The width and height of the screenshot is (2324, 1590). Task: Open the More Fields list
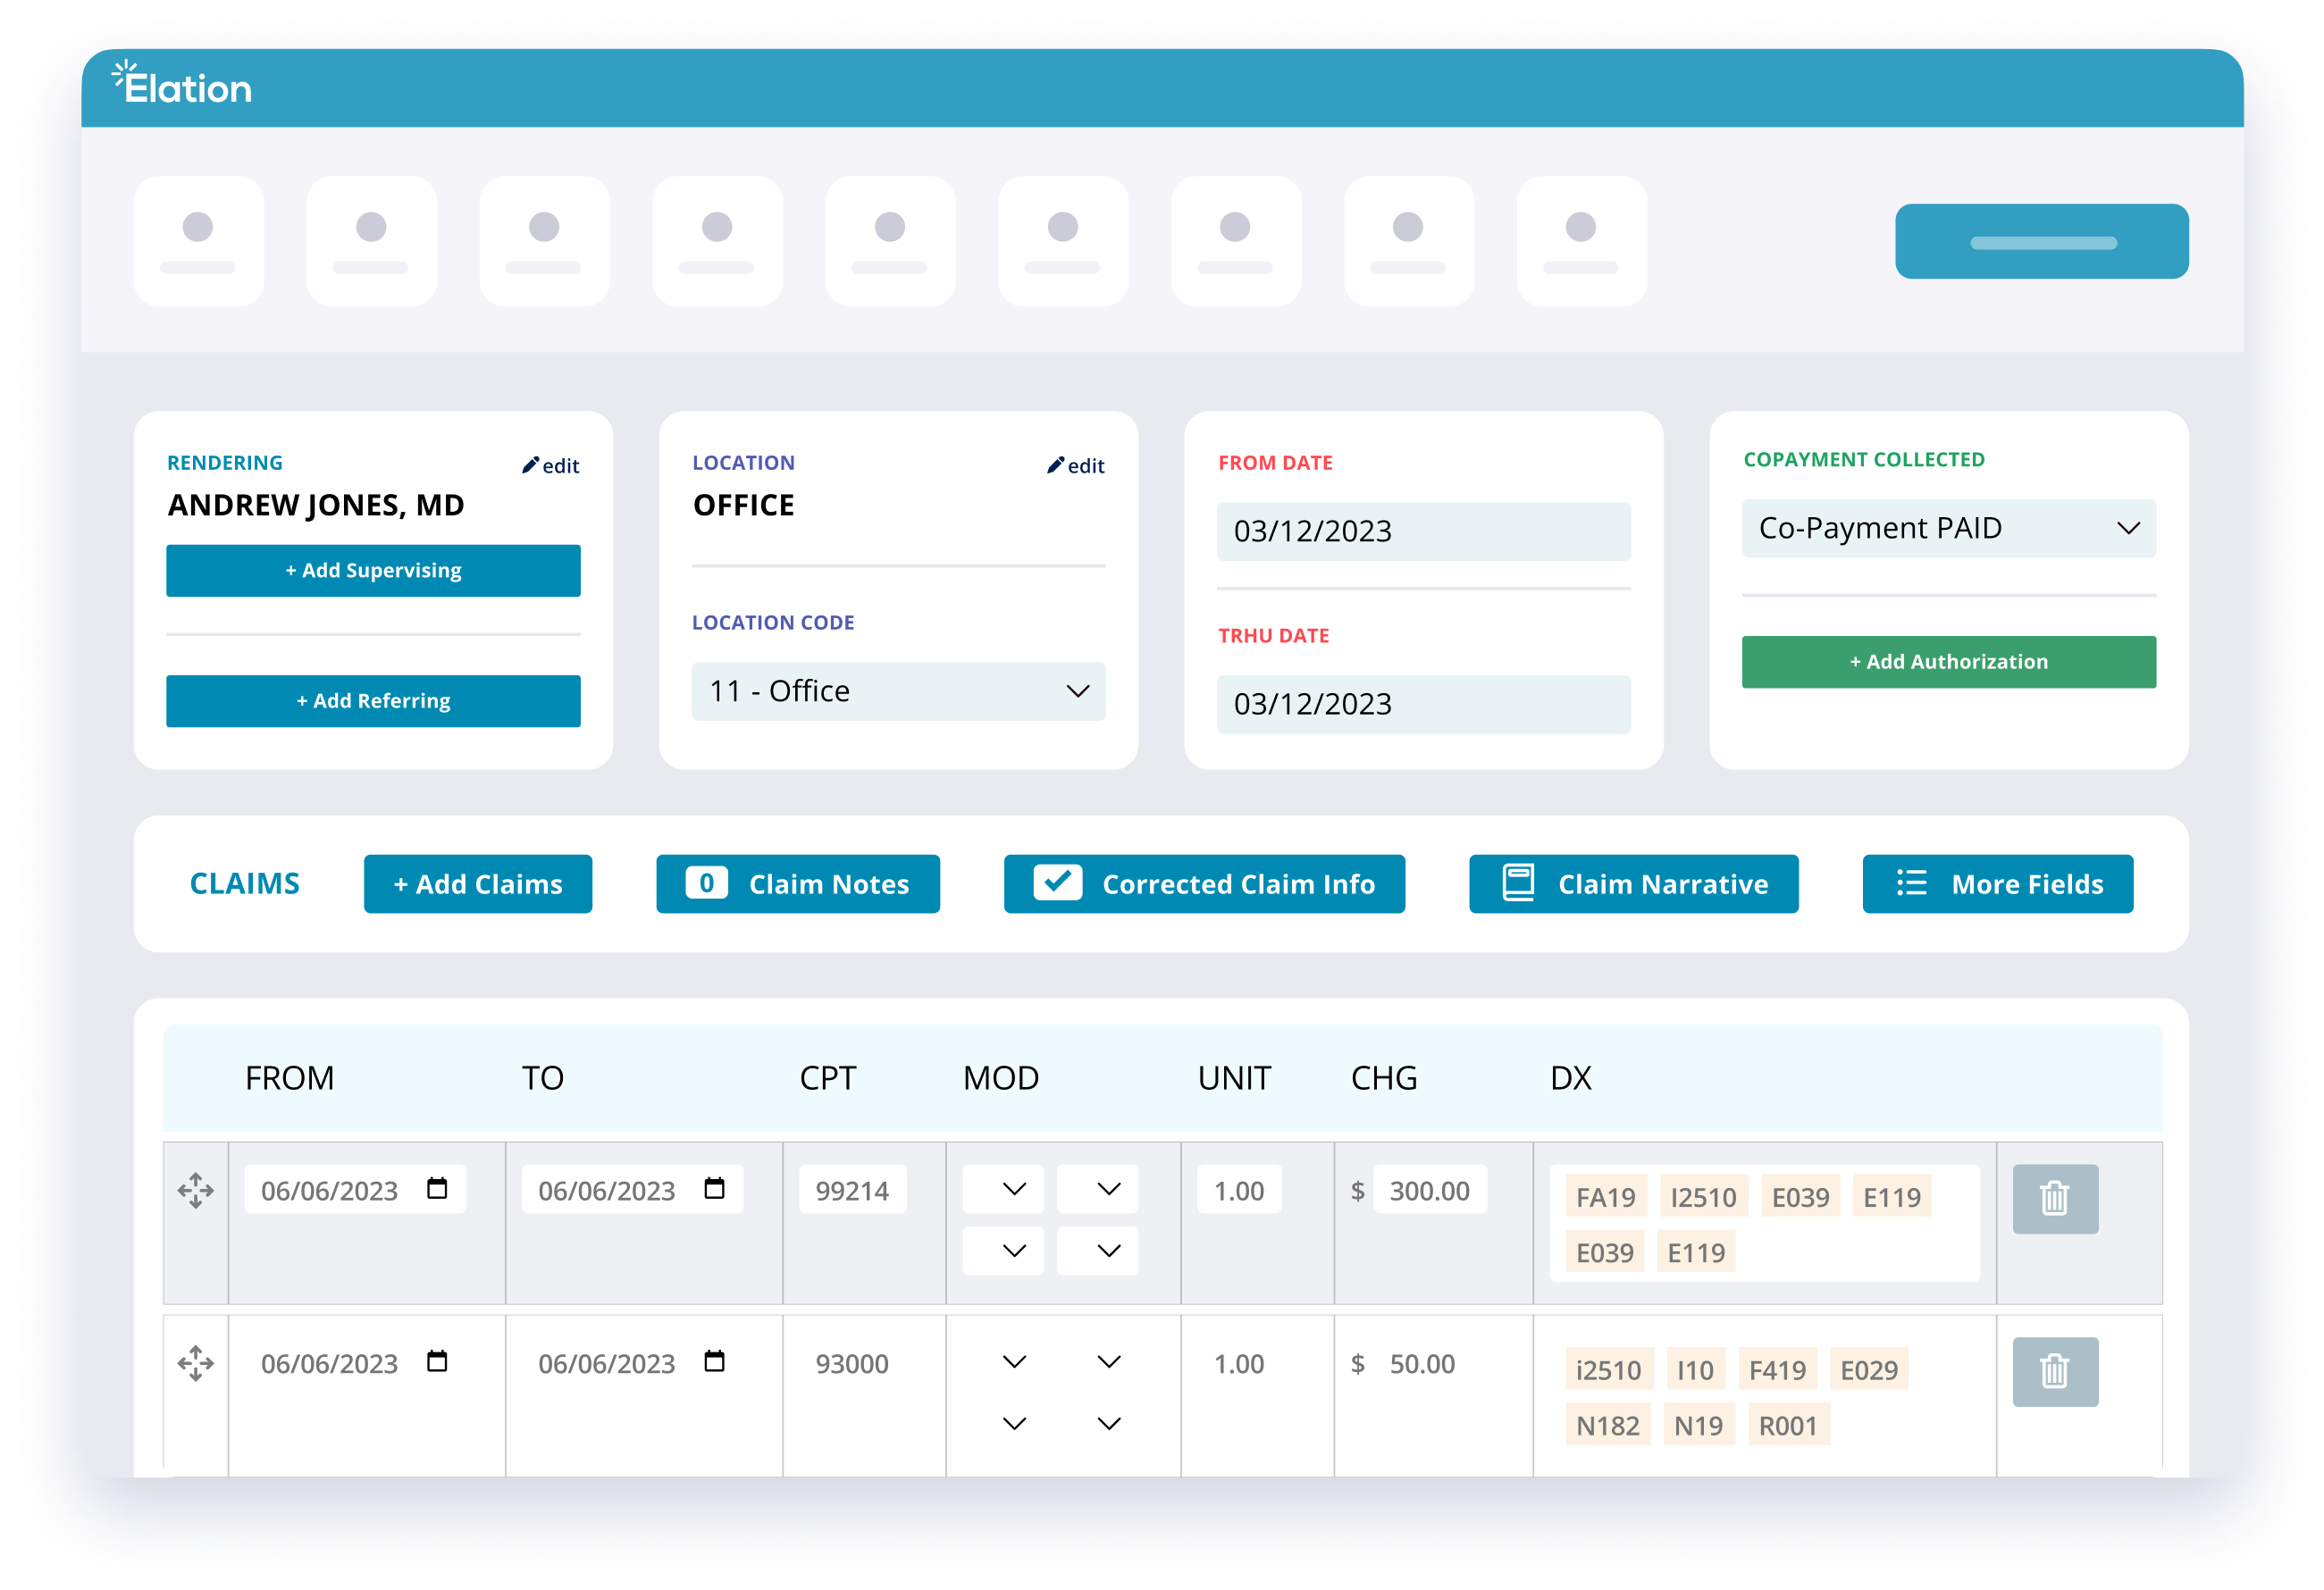1997,884
